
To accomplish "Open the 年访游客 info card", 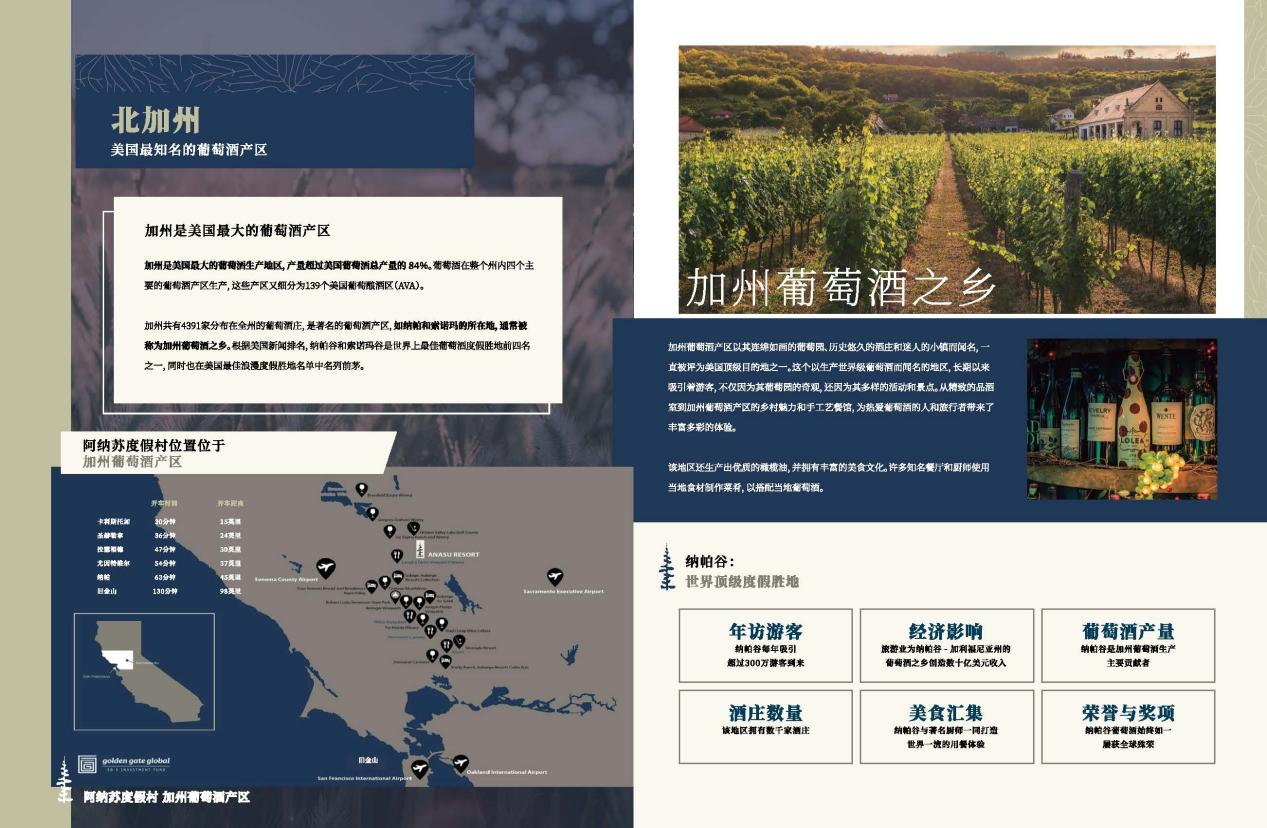I will pos(765,645).
